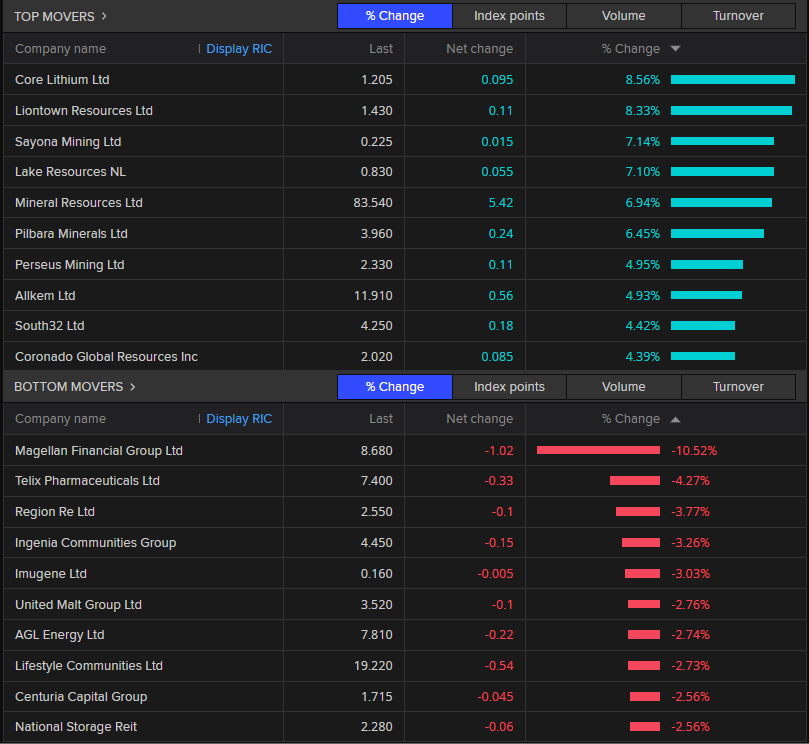Select % Change tab in Top Movers
This screenshot has height=744, width=809.
coord(395,16)
